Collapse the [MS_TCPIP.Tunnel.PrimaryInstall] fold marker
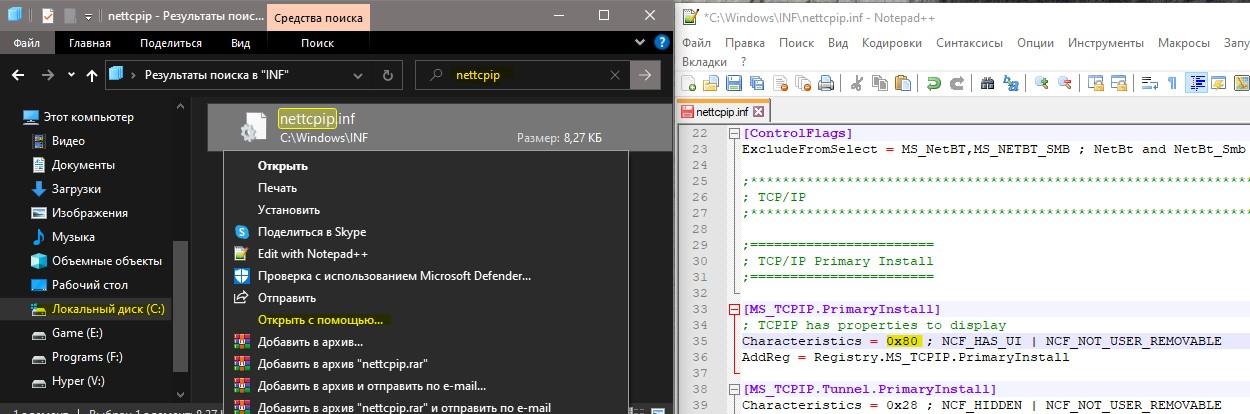 pos(735,389)
